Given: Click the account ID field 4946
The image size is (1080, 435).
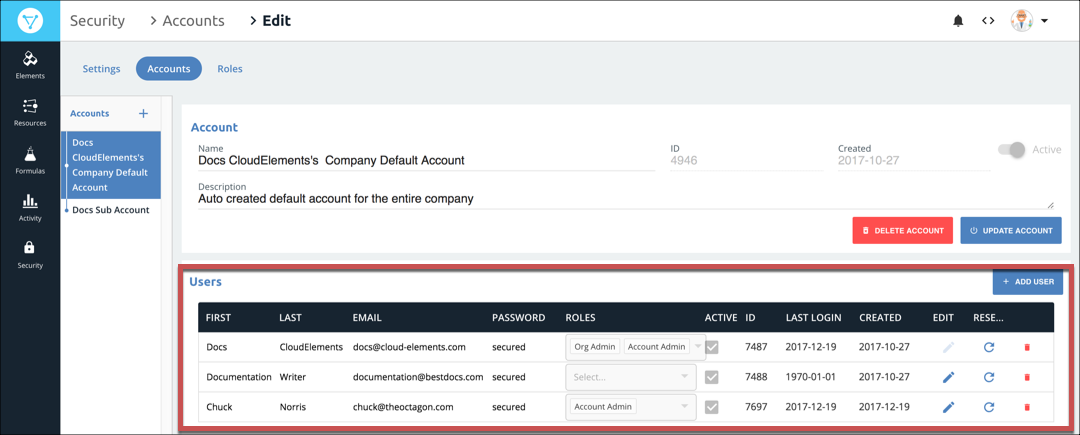Looking at the screenshot, I should (747, 160).
